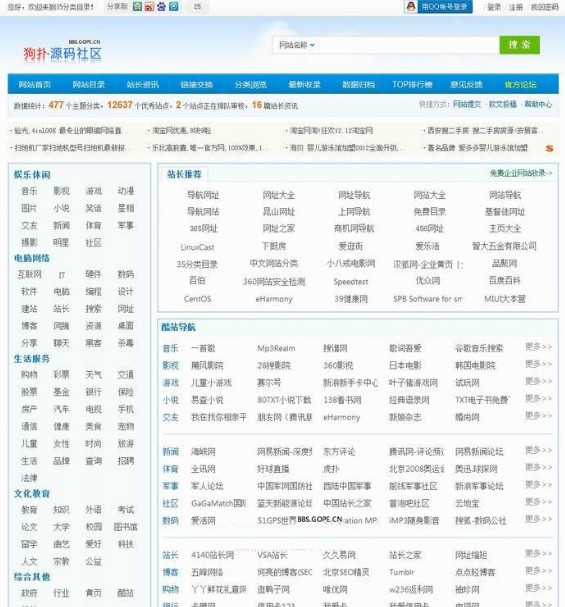Share to Qzone with the yellow star icon

(x=137, y=6)
